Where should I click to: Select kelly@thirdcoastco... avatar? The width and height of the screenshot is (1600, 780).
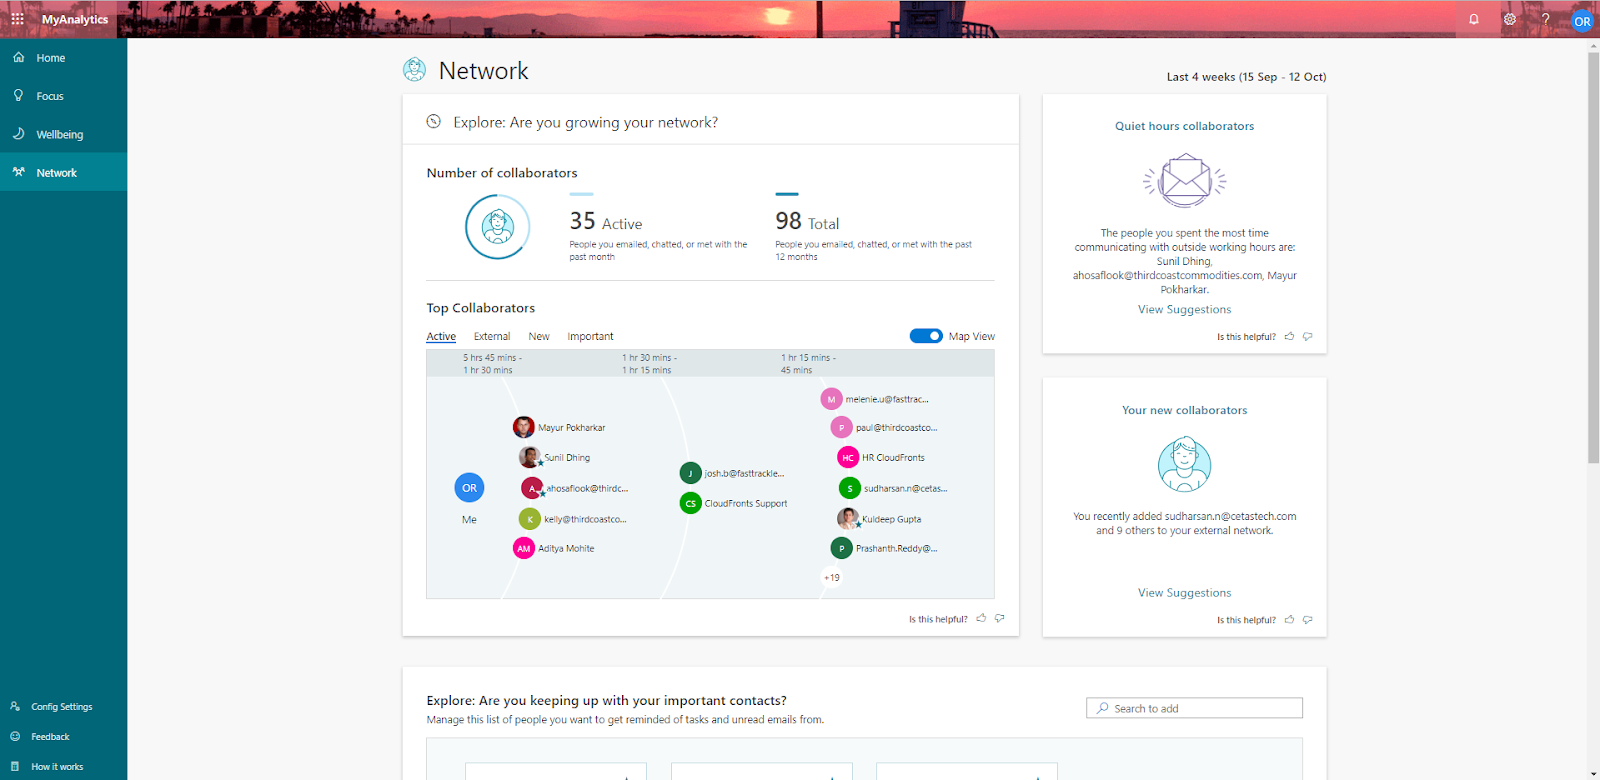530,519
